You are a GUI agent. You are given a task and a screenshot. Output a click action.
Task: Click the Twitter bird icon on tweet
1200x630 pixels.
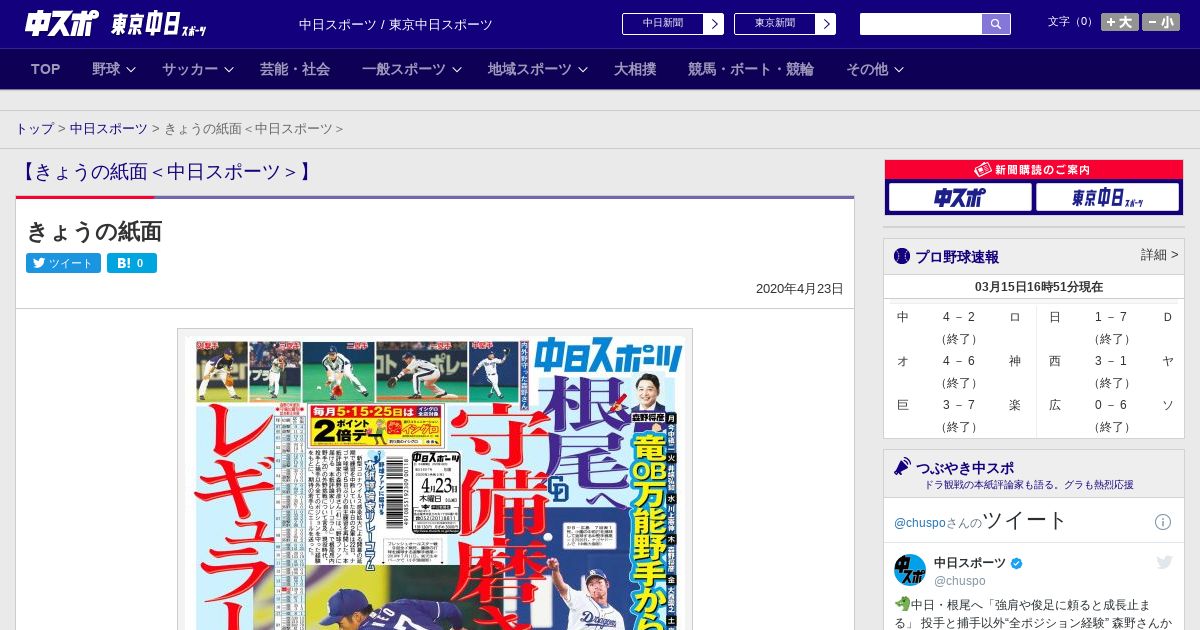pos(1164,562)
